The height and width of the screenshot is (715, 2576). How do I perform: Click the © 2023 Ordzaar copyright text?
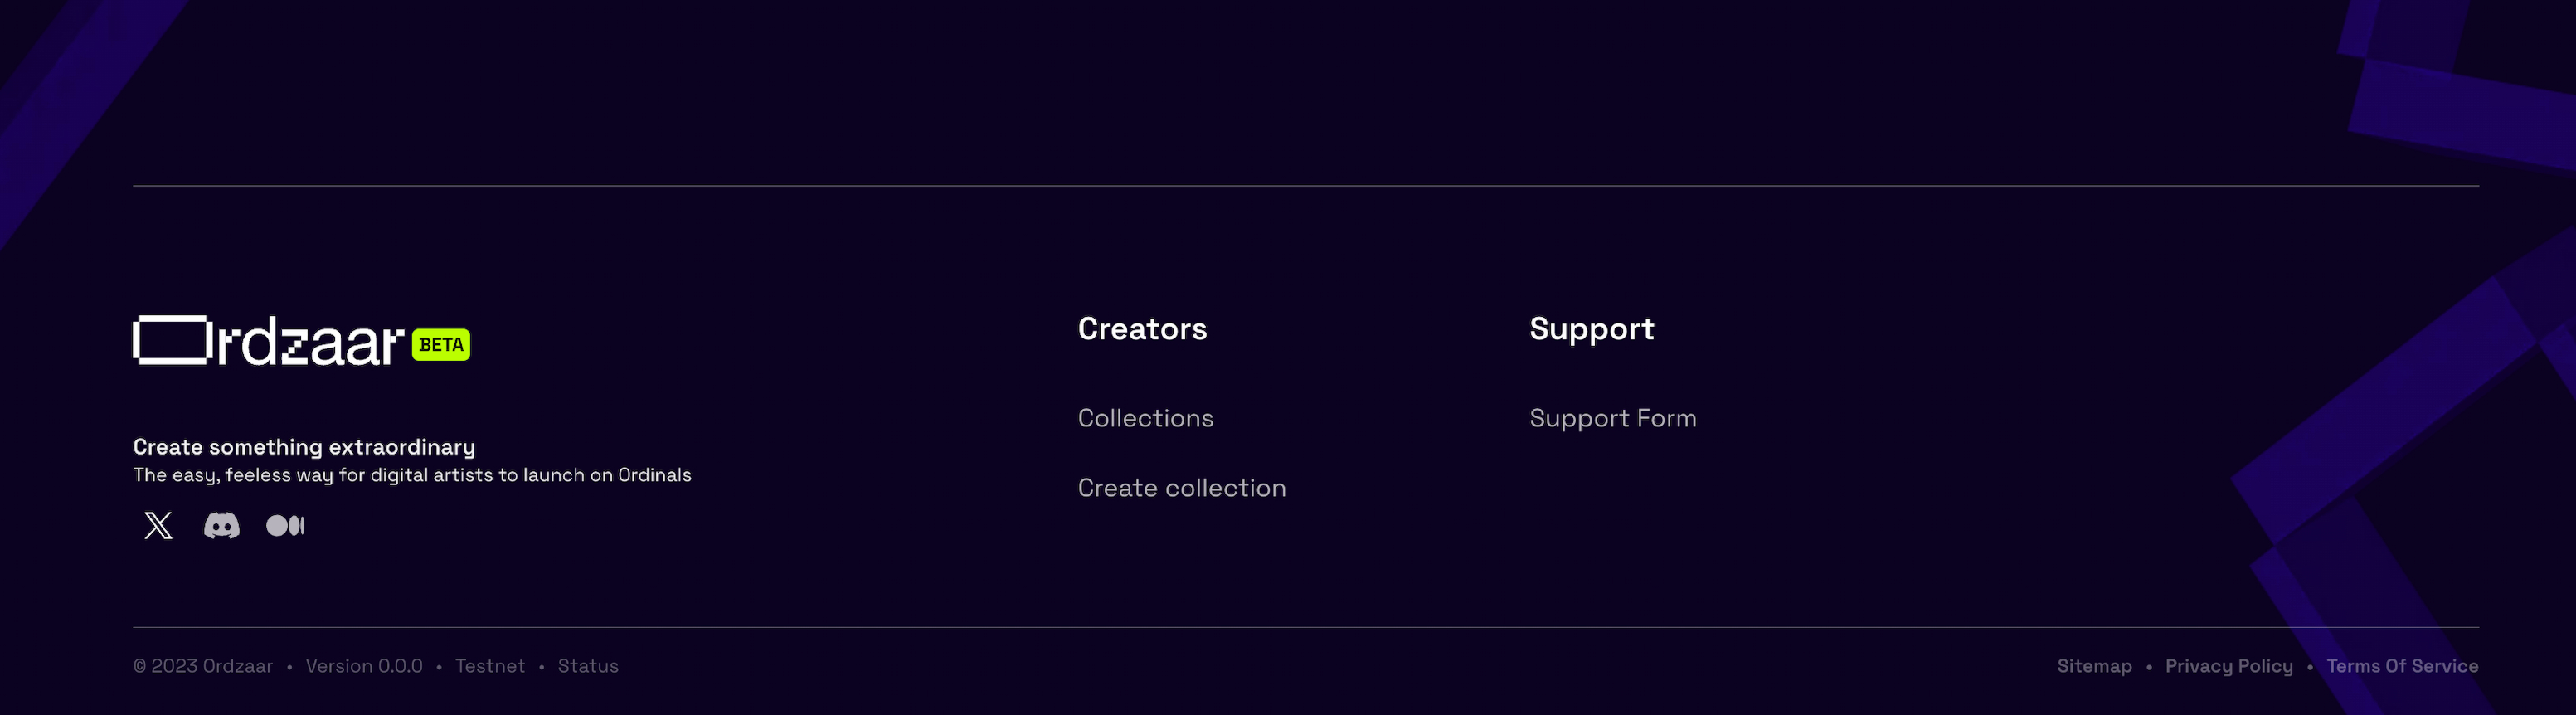tap(203, 666)
